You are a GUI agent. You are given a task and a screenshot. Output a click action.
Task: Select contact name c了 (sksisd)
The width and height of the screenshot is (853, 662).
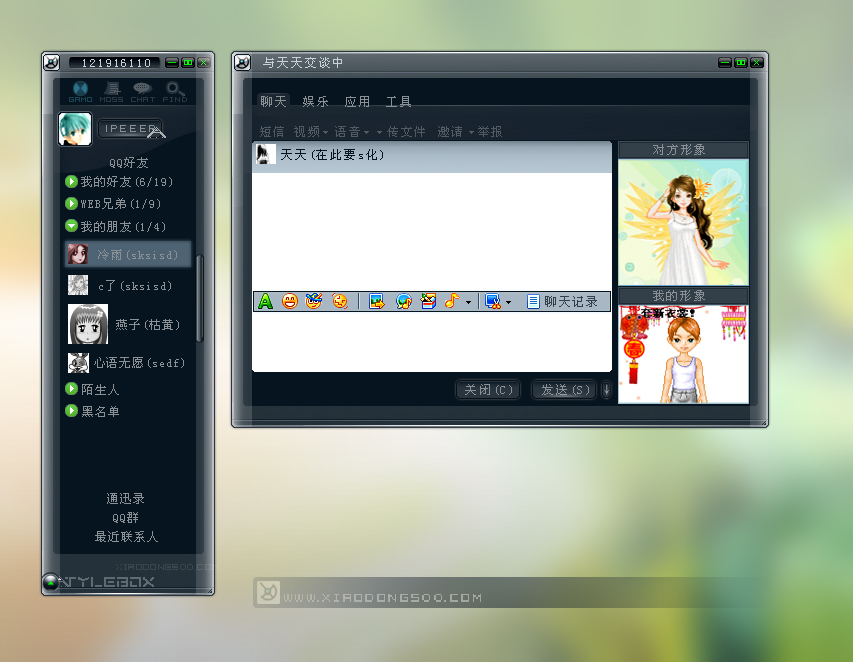tap(135, 286)
